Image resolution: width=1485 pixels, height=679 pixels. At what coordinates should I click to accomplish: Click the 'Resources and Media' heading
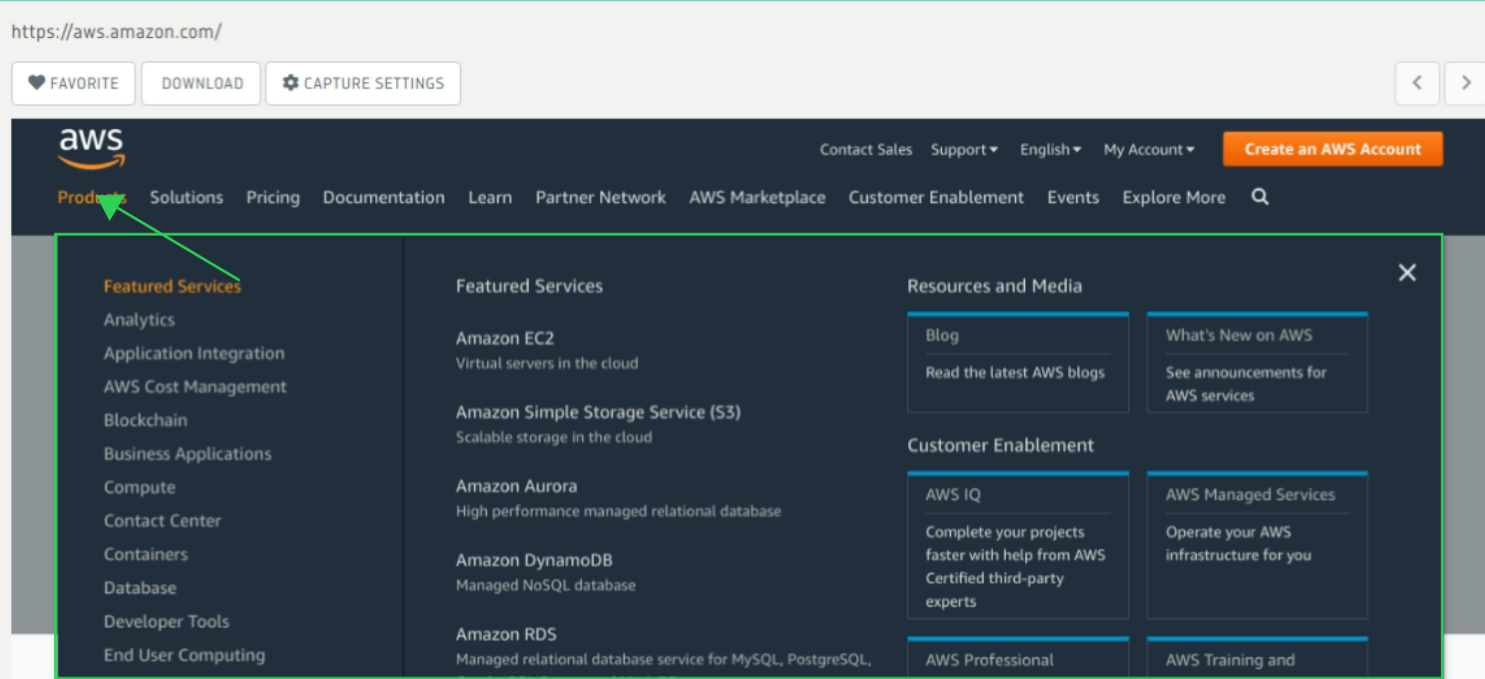994,286
